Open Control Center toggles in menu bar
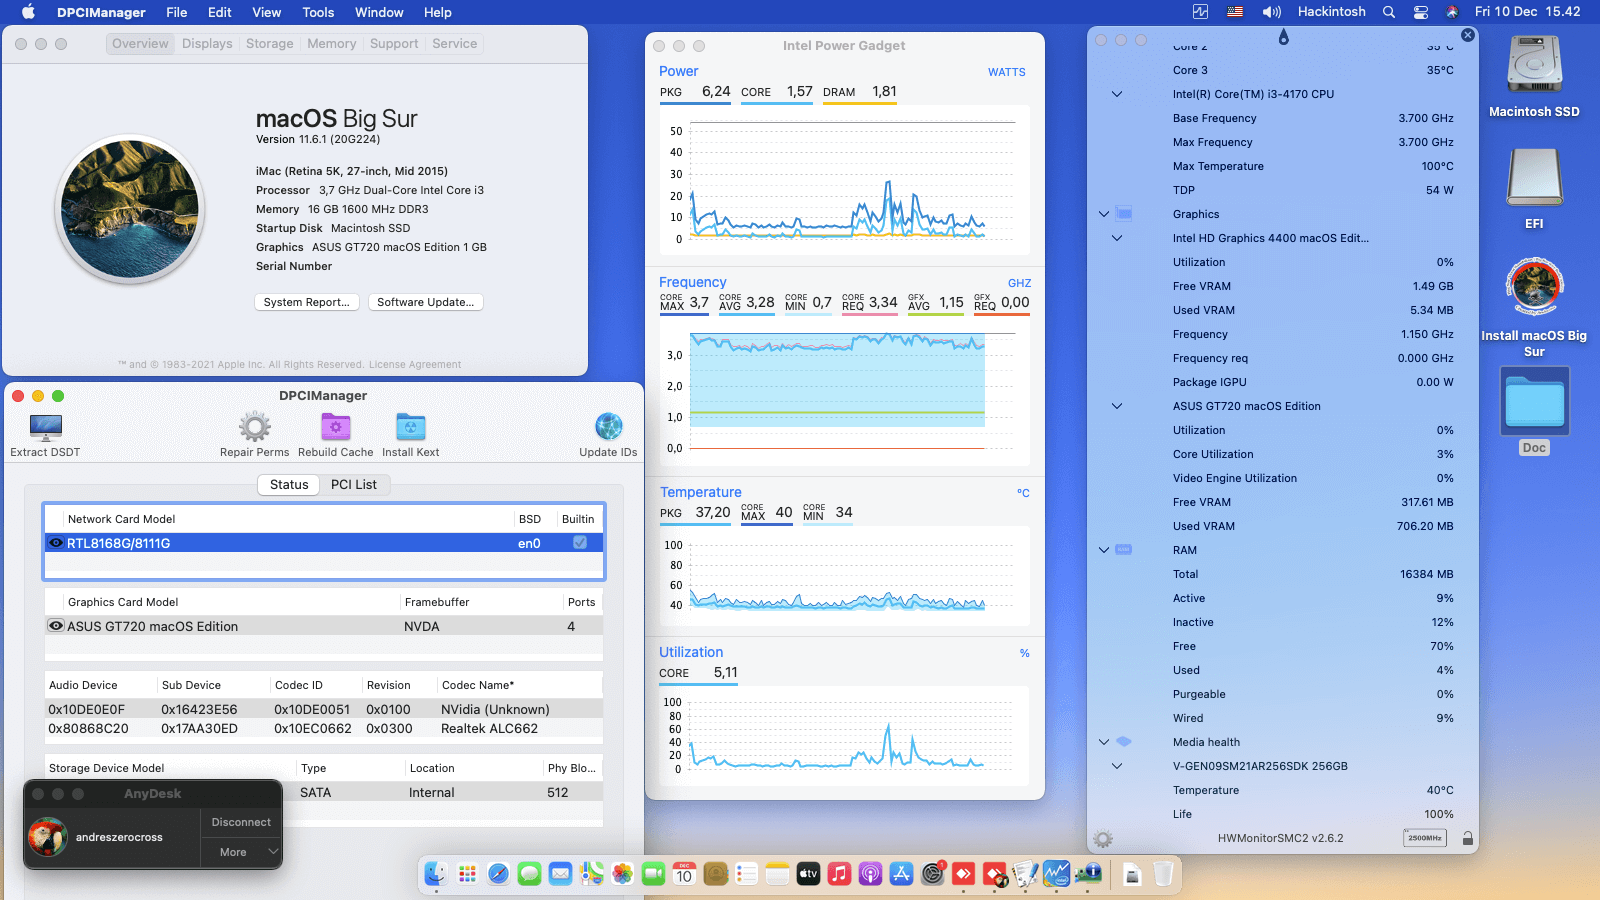Viewport: 1600px width, 900px height. [x=1421, y=12]
